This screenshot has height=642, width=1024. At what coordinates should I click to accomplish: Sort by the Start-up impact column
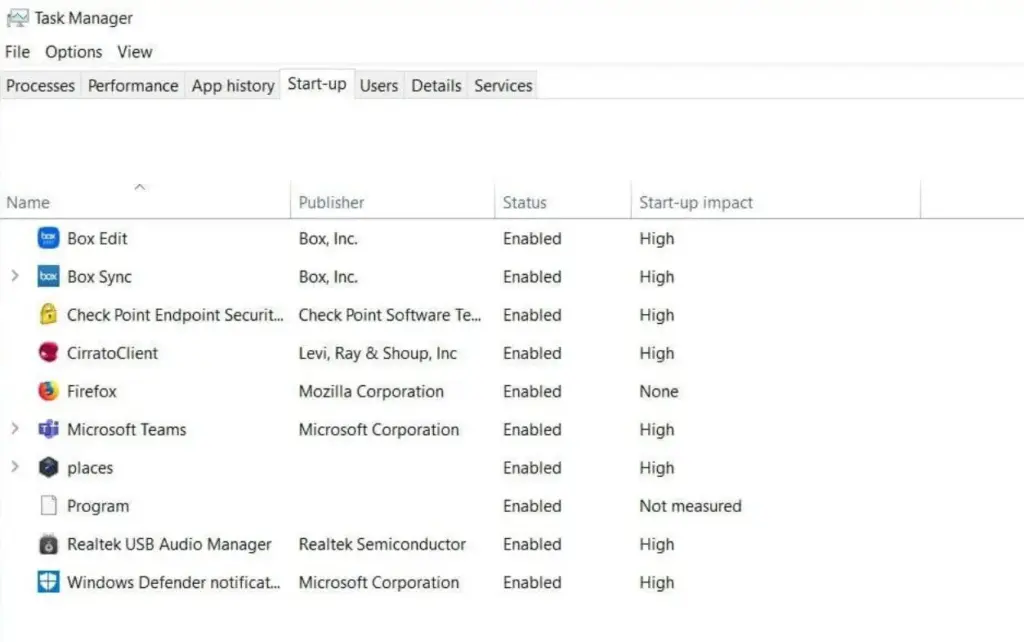[696, 203]
